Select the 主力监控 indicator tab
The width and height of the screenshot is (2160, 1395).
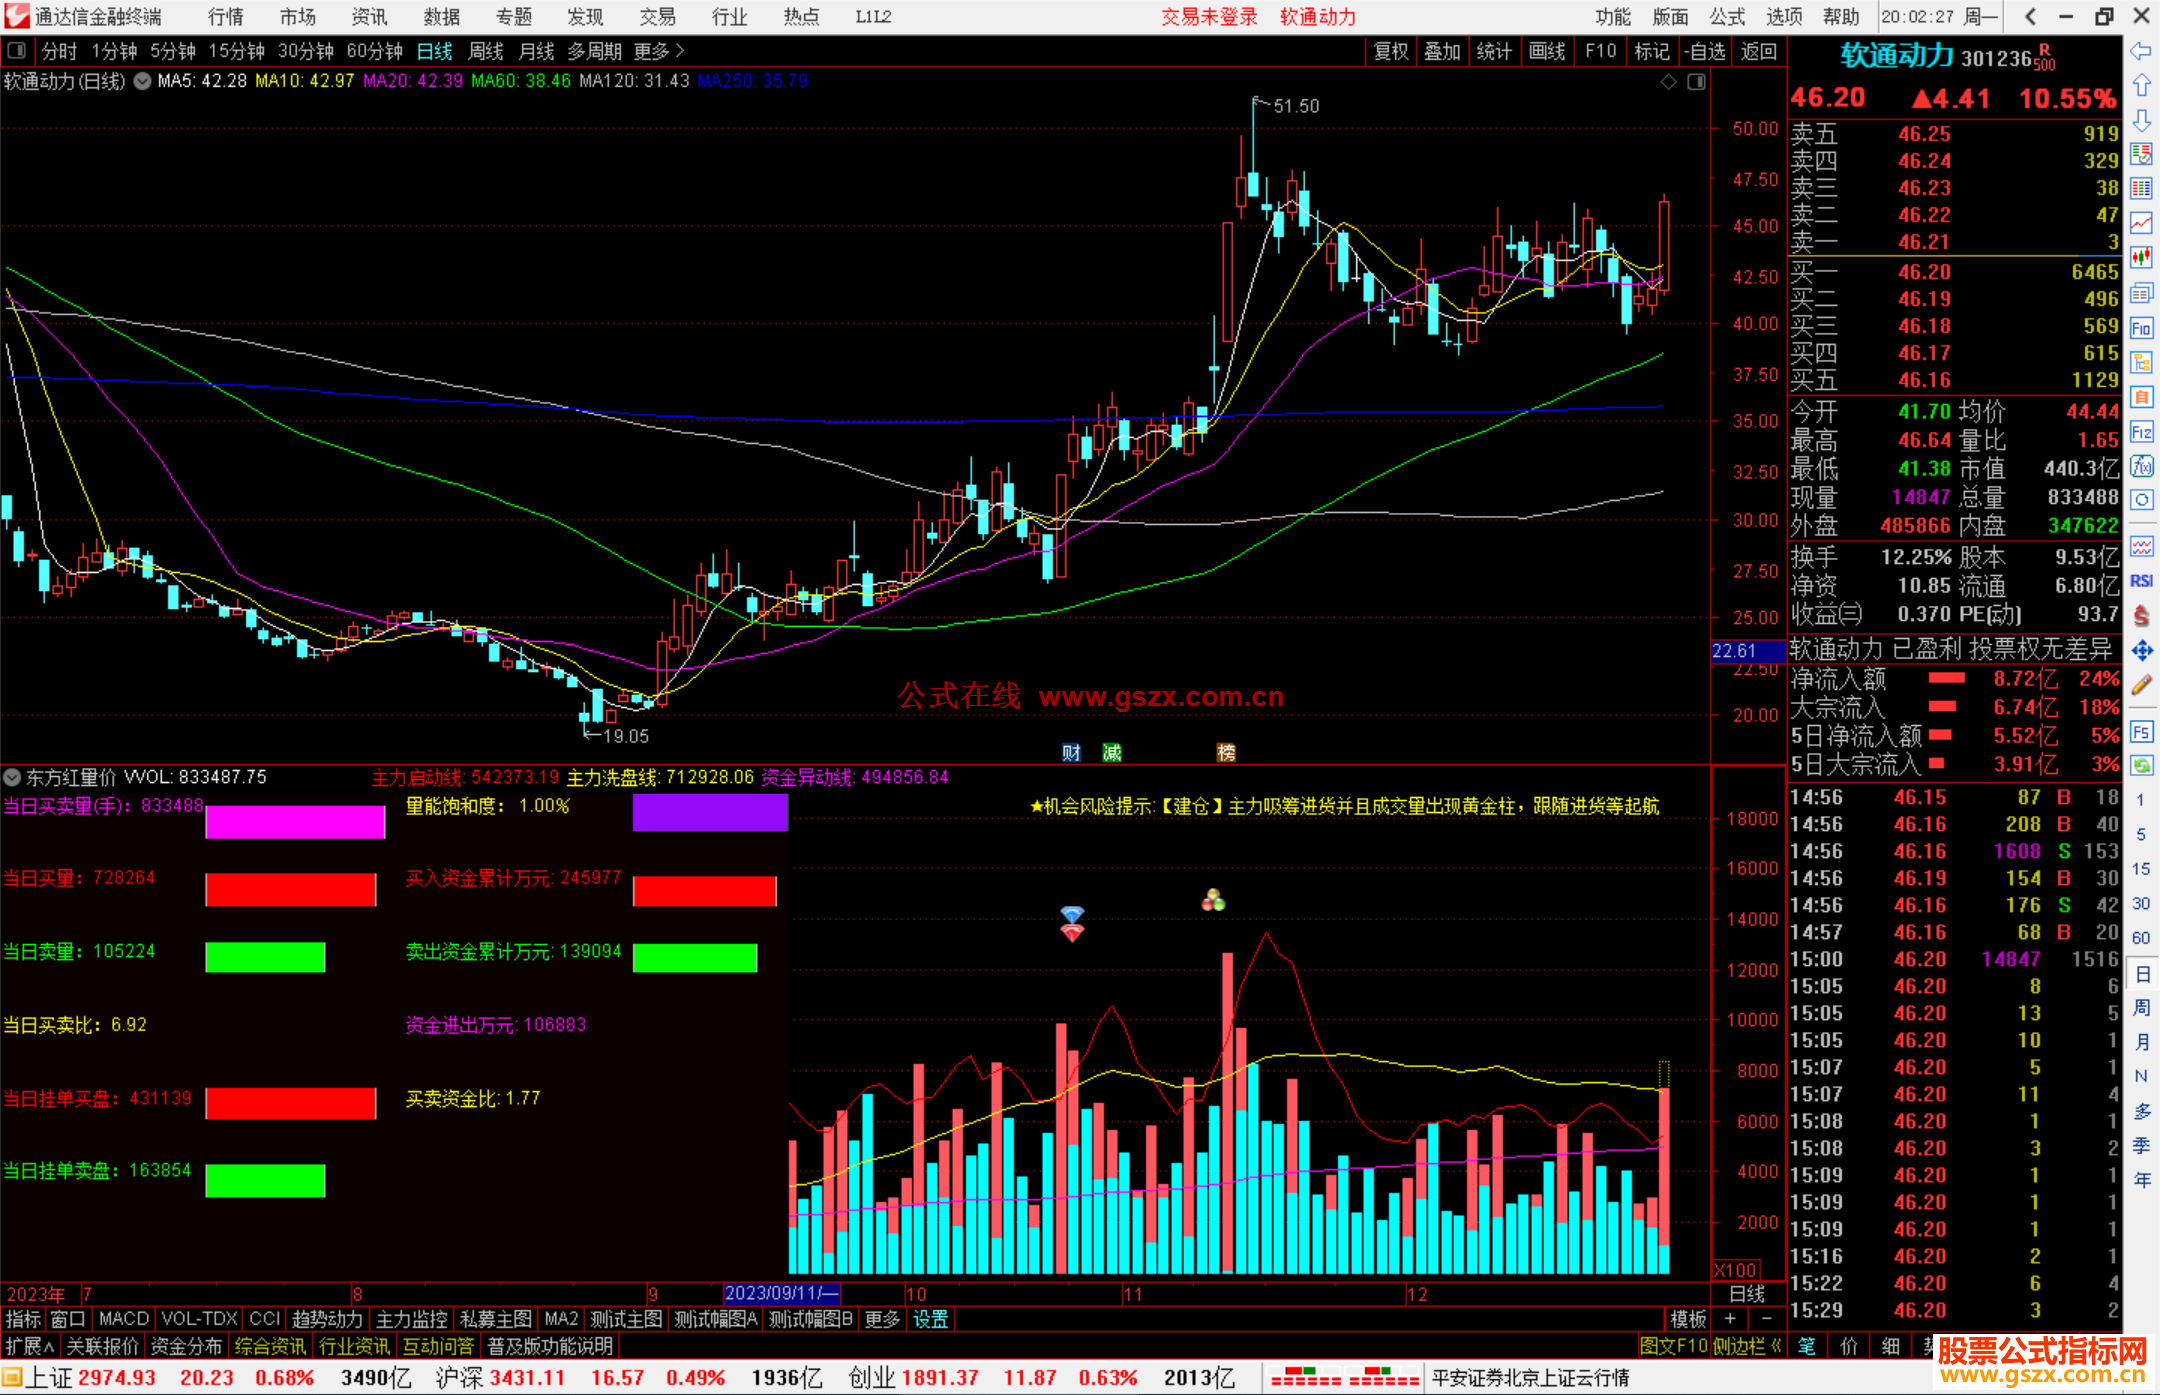coord(412,1319)
